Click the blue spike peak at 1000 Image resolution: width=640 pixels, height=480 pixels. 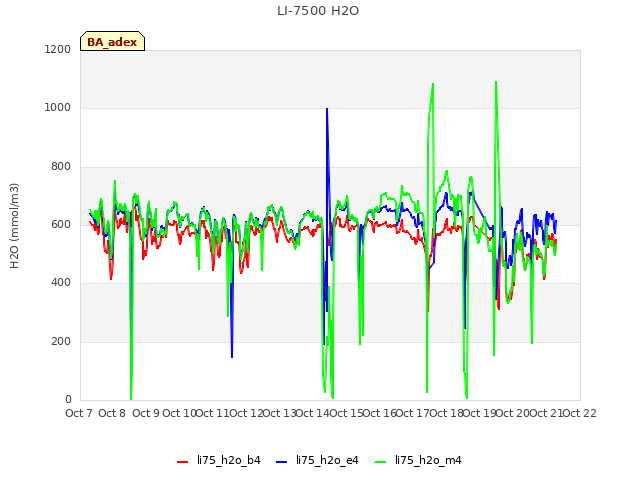coord(327,109)
